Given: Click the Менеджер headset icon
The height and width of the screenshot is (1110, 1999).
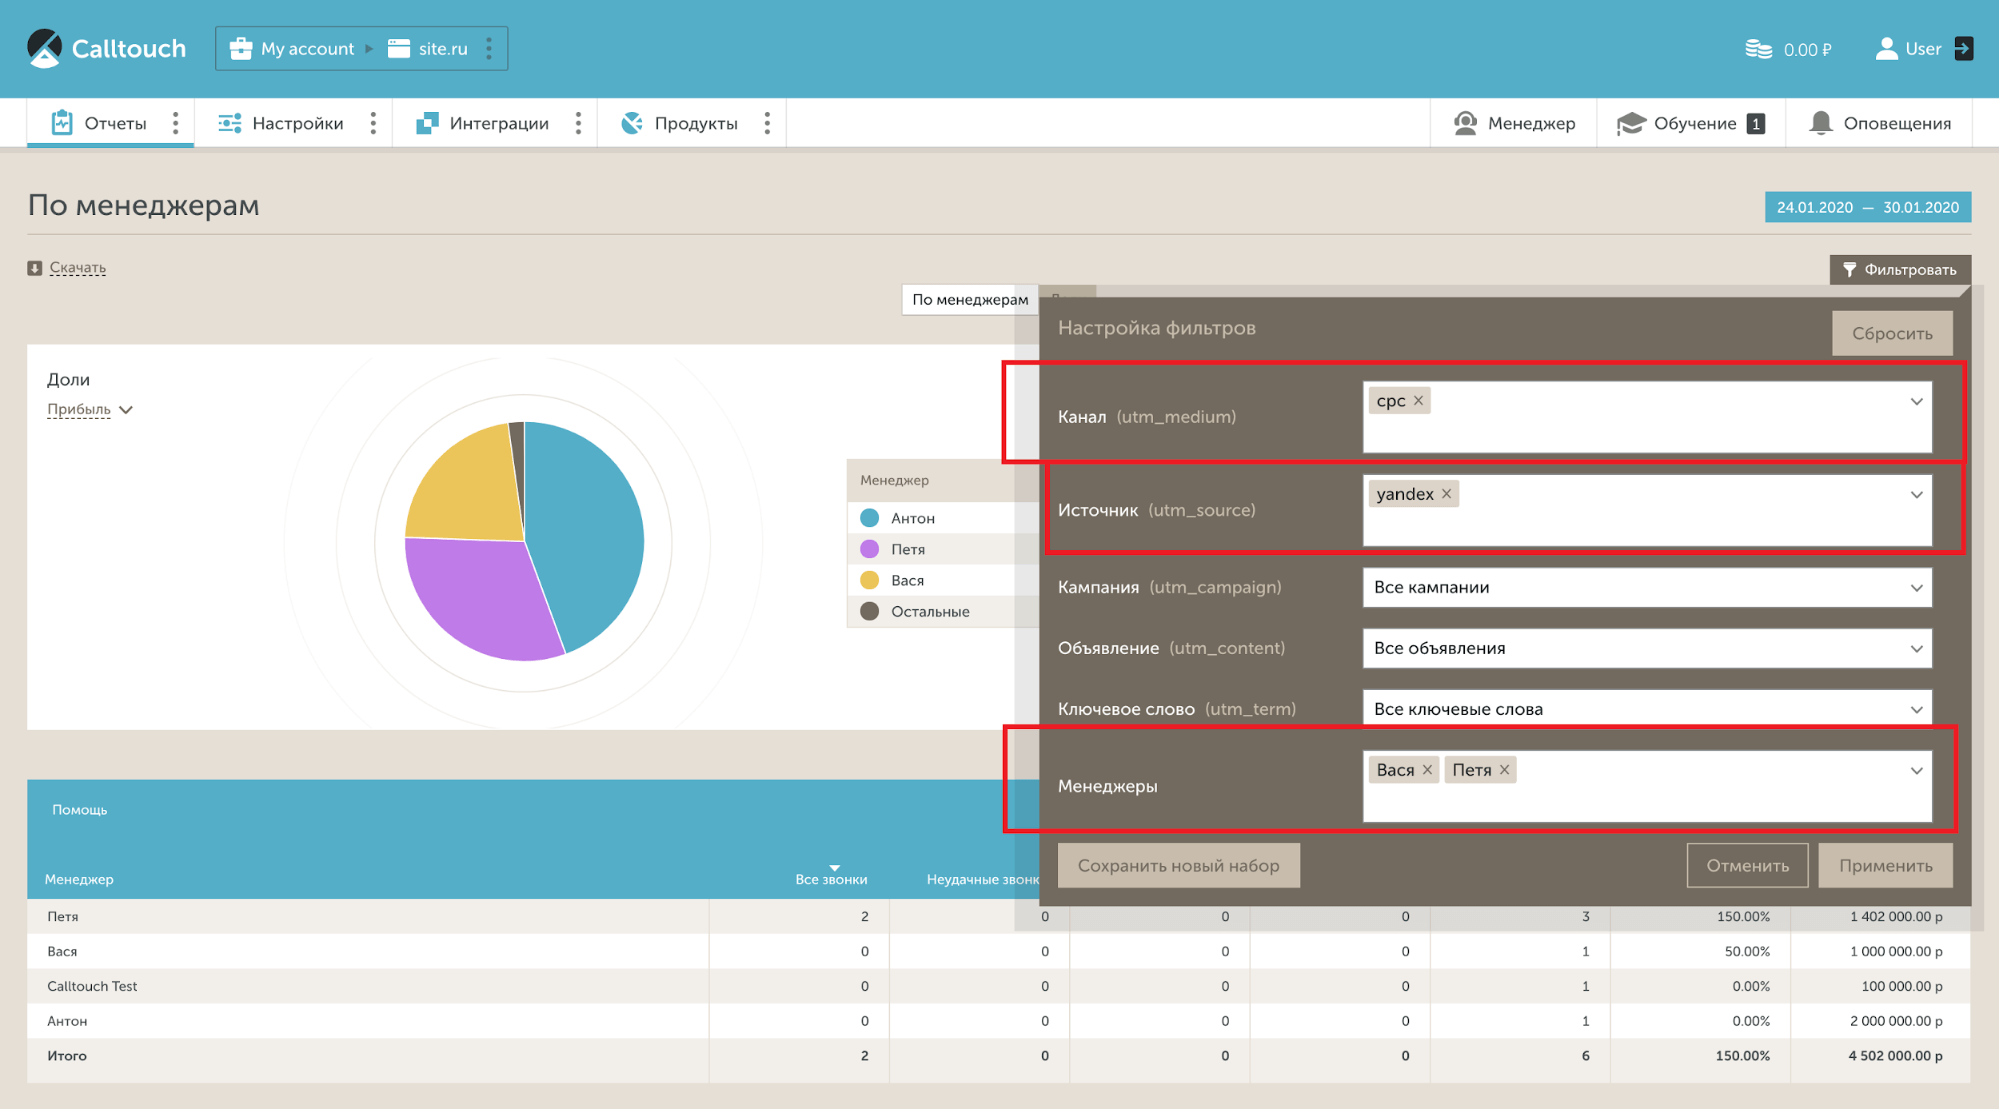Looking at the screenshot, I should click(1465, 123).
